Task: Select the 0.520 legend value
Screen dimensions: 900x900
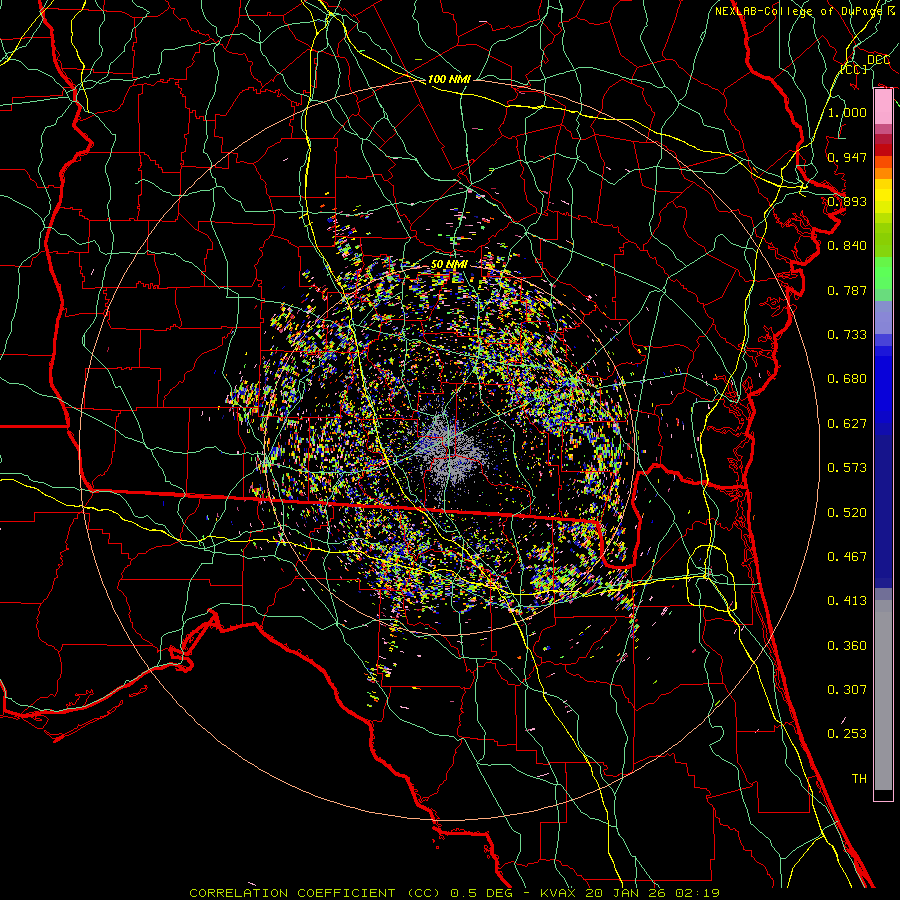Action: click(847, 513)
